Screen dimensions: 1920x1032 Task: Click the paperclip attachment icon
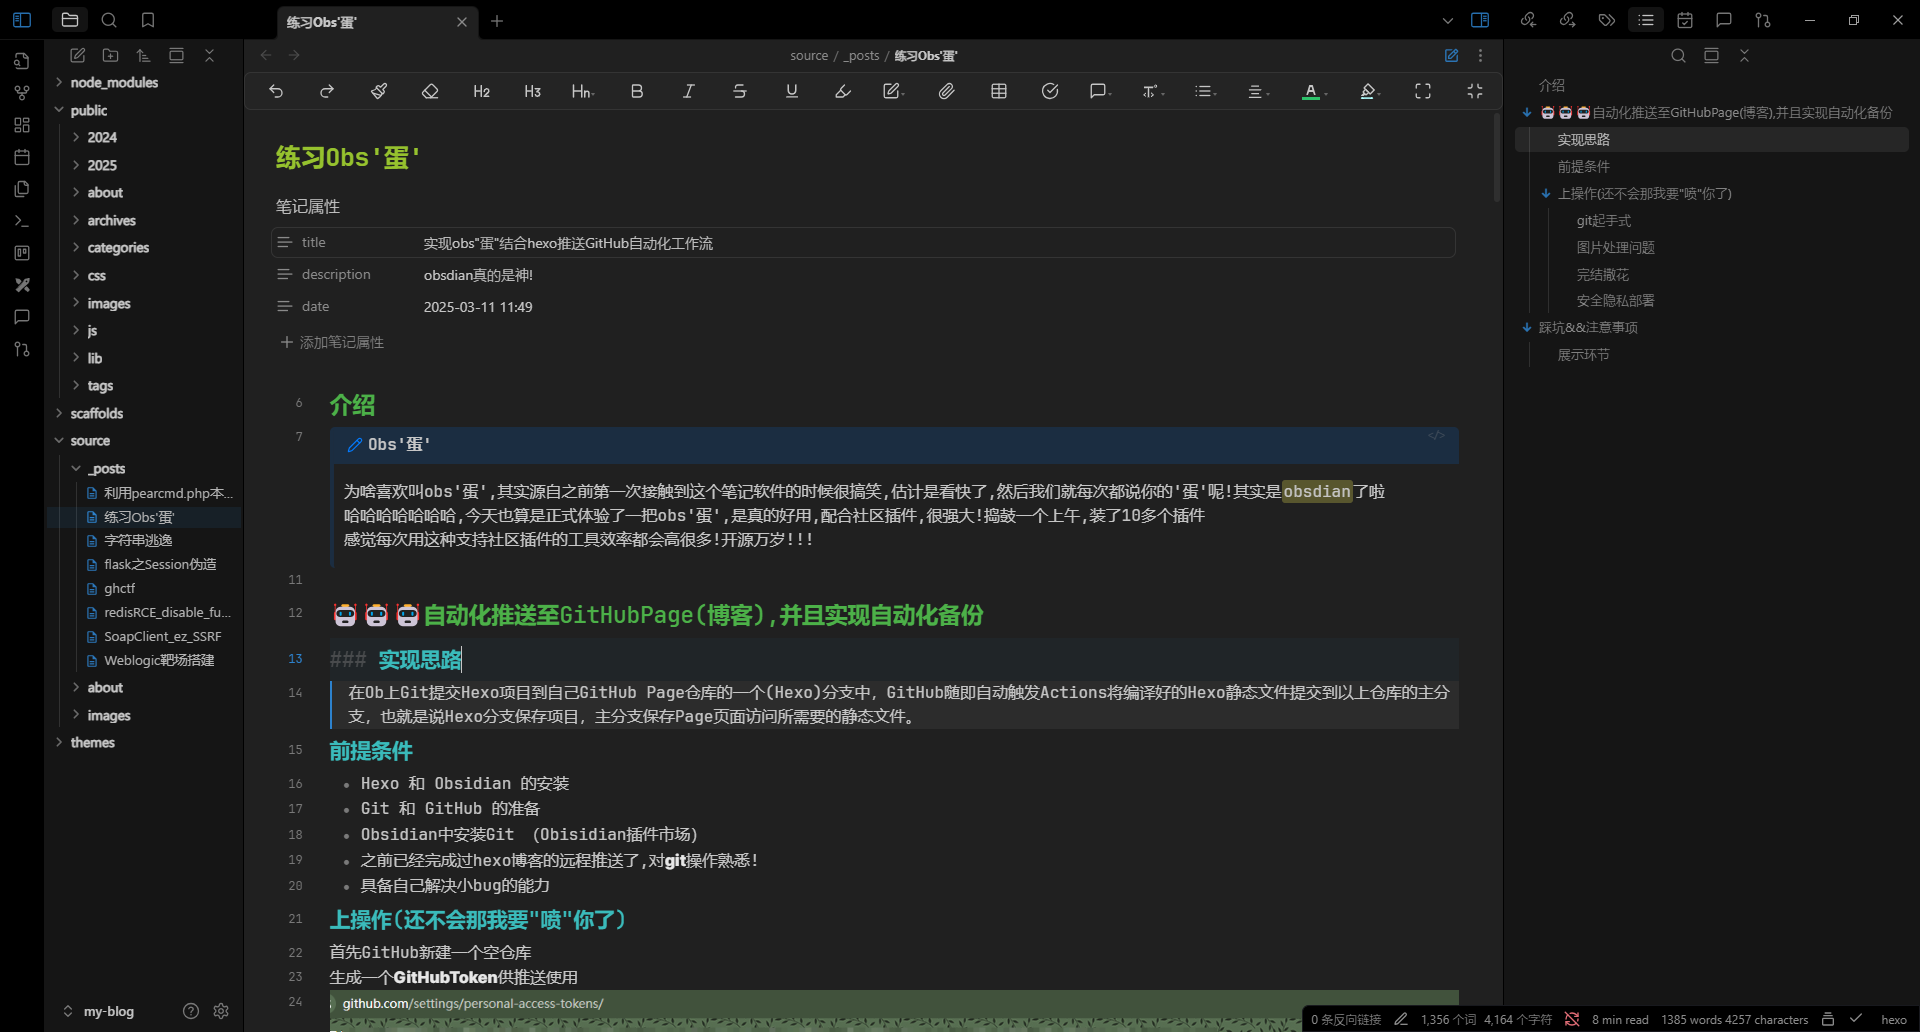(946, 91)
